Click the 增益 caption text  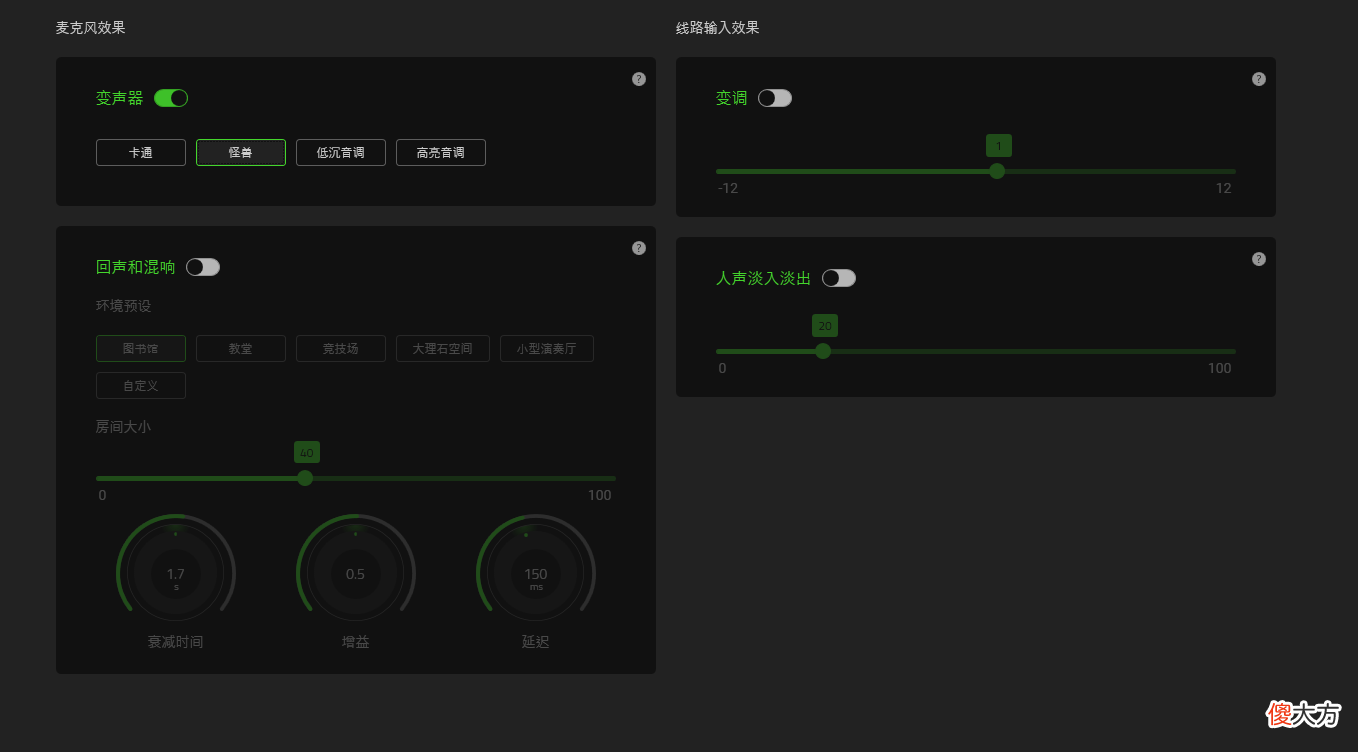click(356, 642)
